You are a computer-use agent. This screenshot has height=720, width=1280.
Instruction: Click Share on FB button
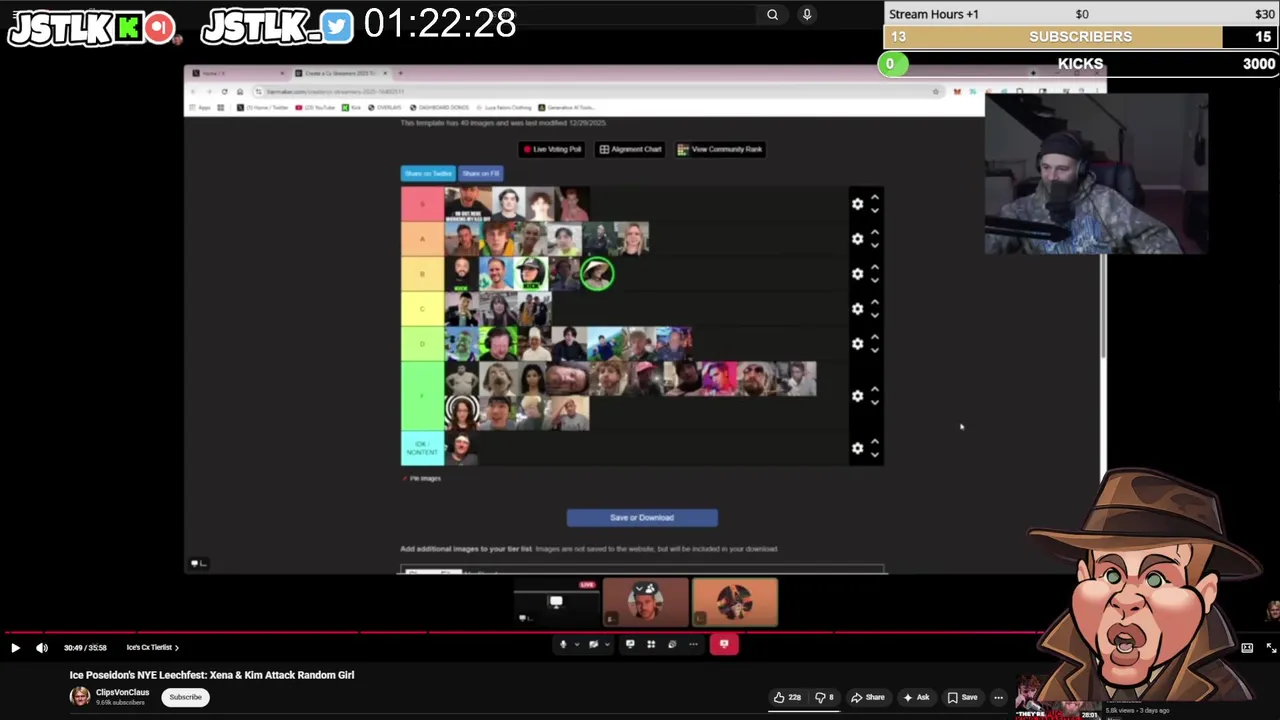(x=480, y=174)
